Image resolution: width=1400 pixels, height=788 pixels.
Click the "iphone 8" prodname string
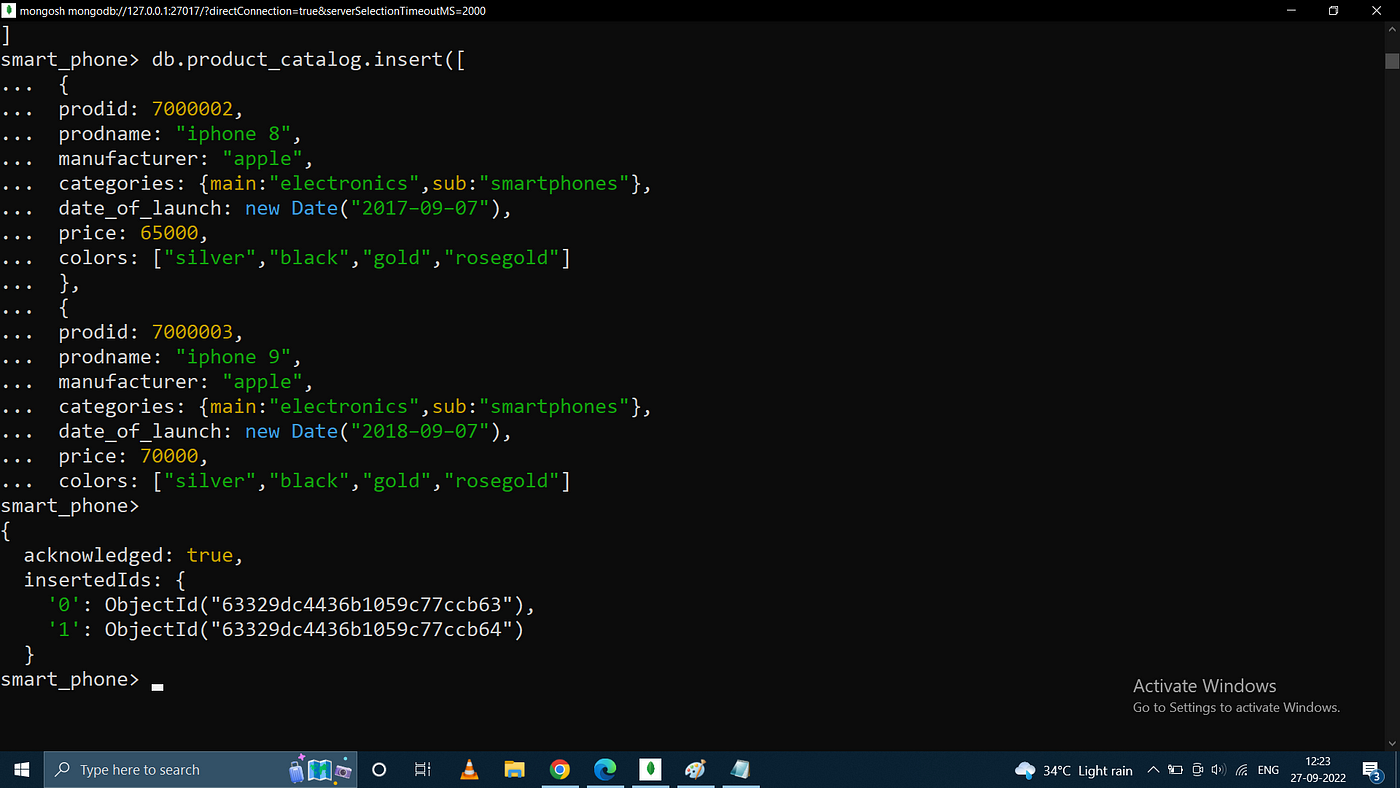[234, 134]
